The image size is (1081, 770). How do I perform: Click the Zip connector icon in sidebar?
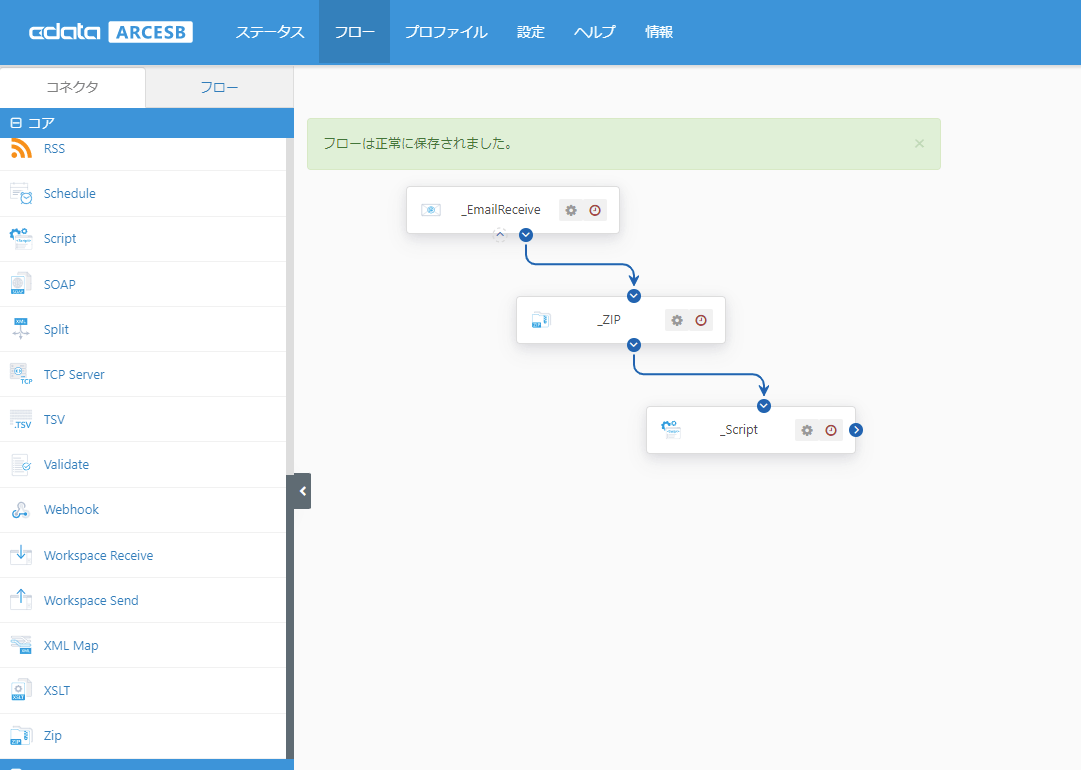(x=21, y=736)
